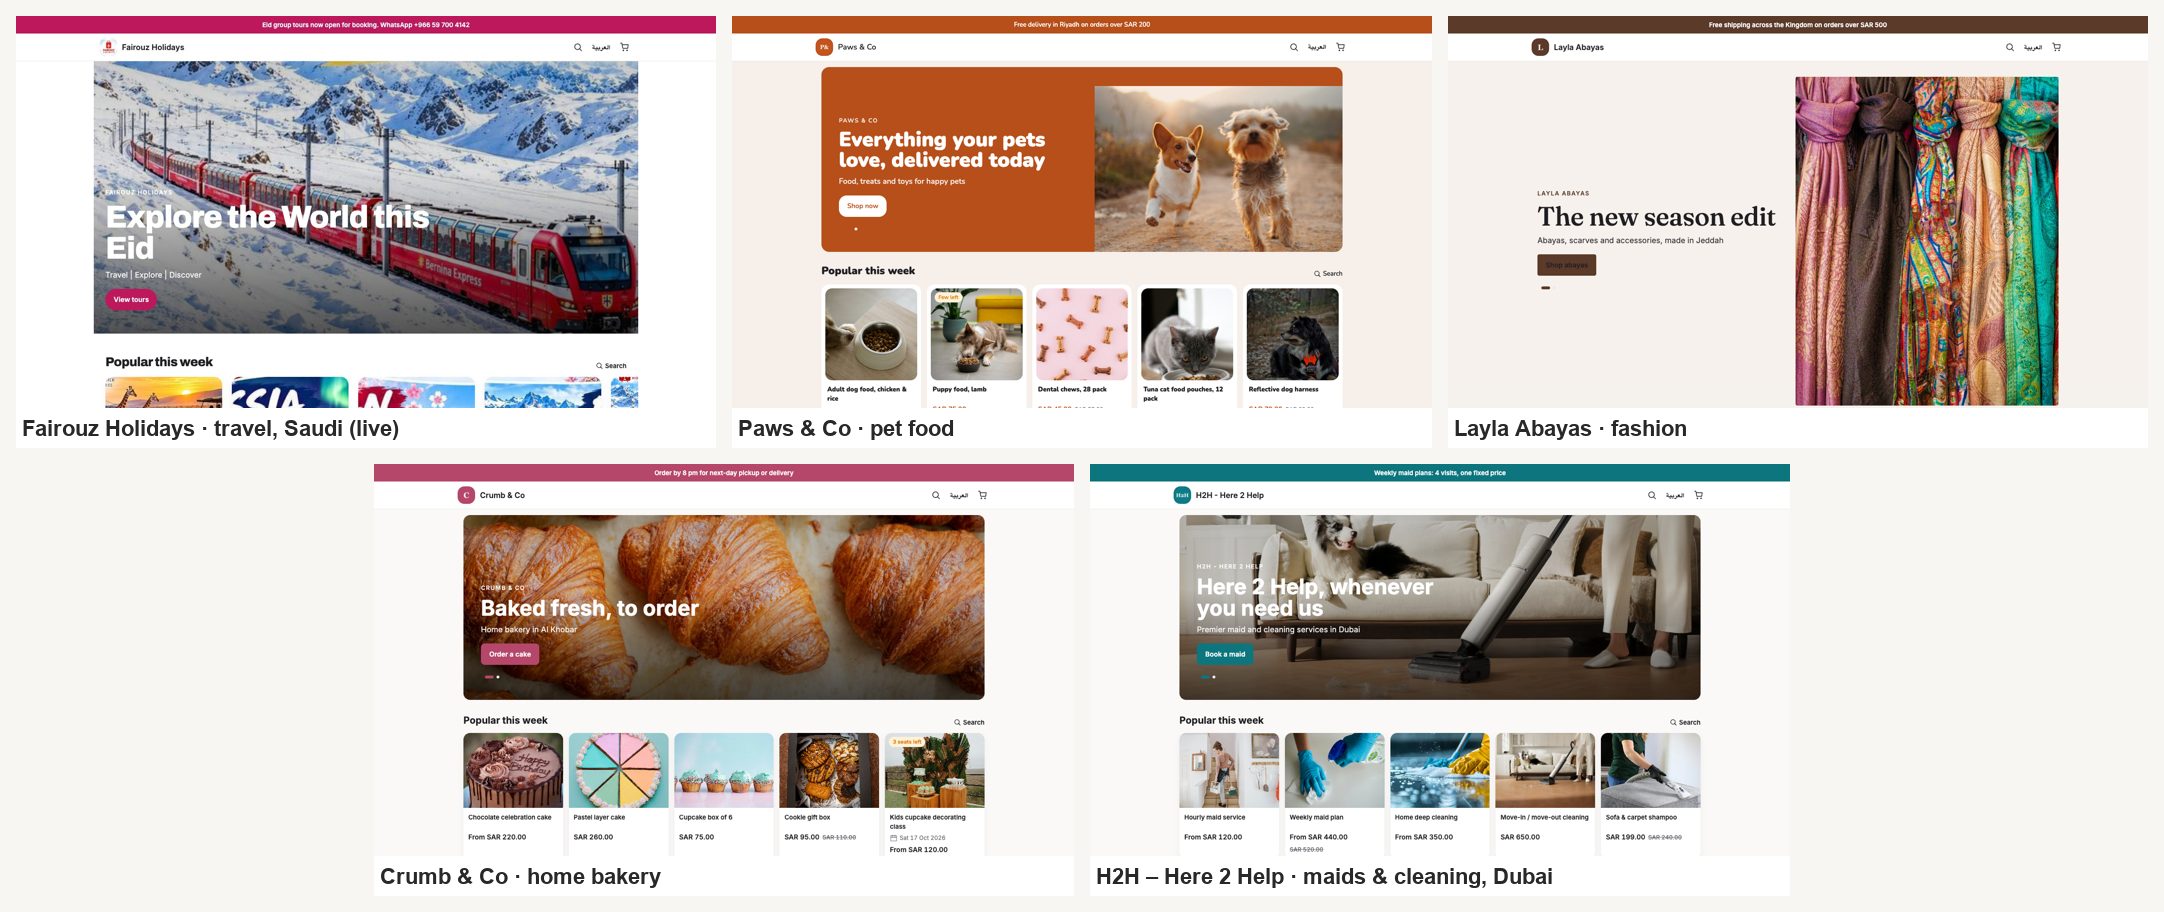
Task: Open the H2H cart icon
Action: tap(1699, 495)
